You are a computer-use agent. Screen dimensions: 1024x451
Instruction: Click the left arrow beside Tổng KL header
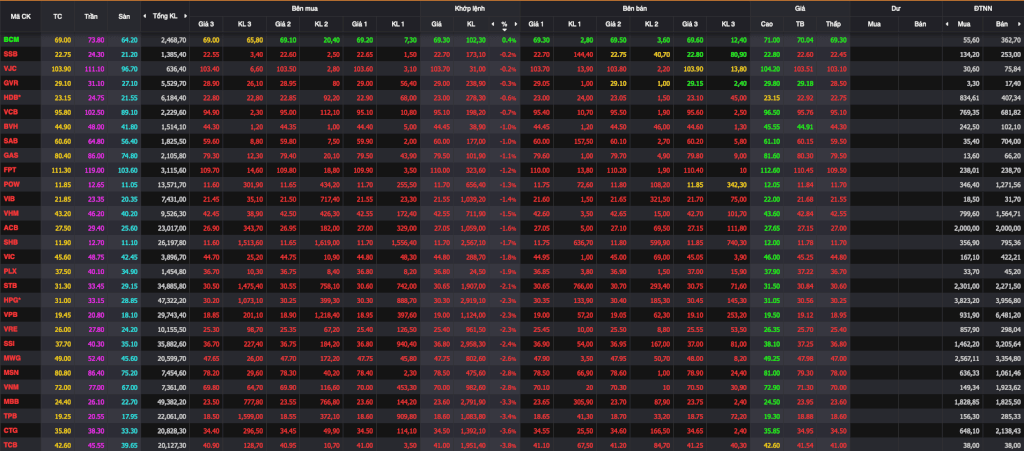tap(147, 16)
